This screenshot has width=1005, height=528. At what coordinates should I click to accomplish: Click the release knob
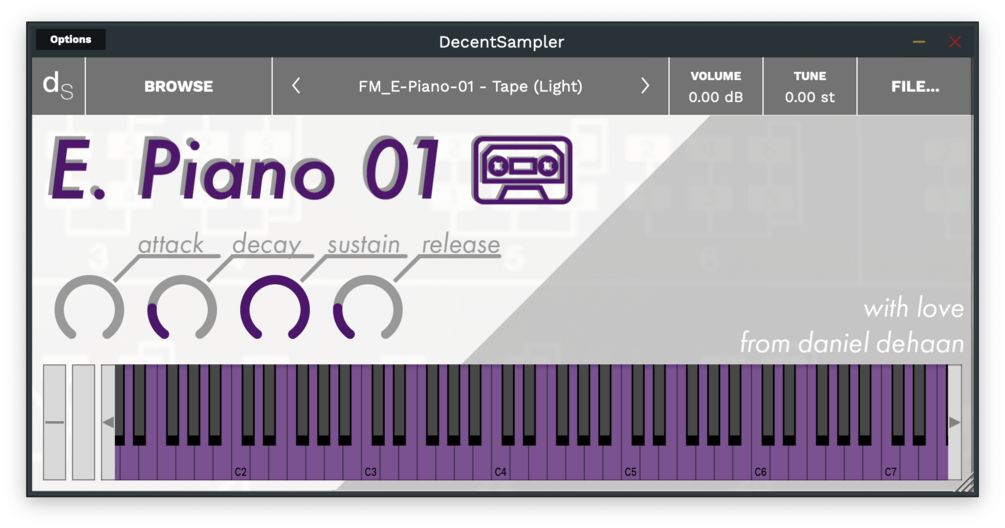pos(368,309)
